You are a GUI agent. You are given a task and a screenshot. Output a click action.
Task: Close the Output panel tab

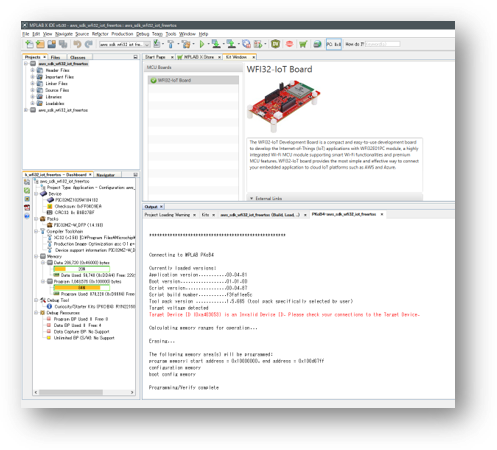(161, 207)
